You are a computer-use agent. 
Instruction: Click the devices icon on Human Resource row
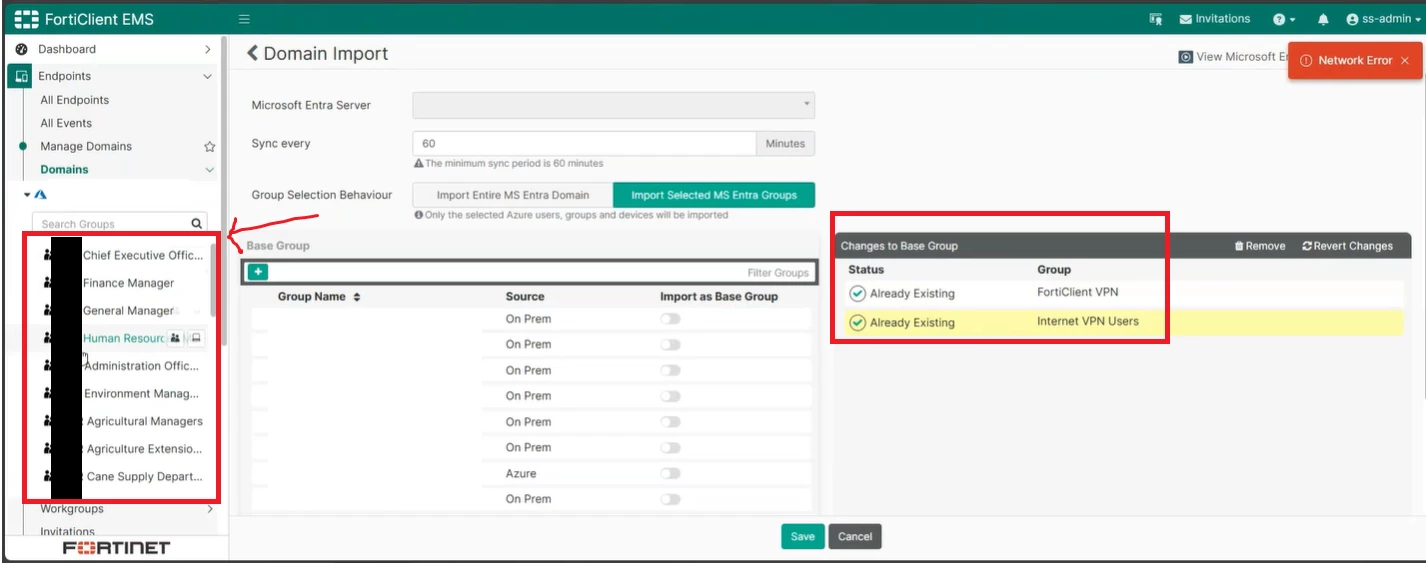197,338
